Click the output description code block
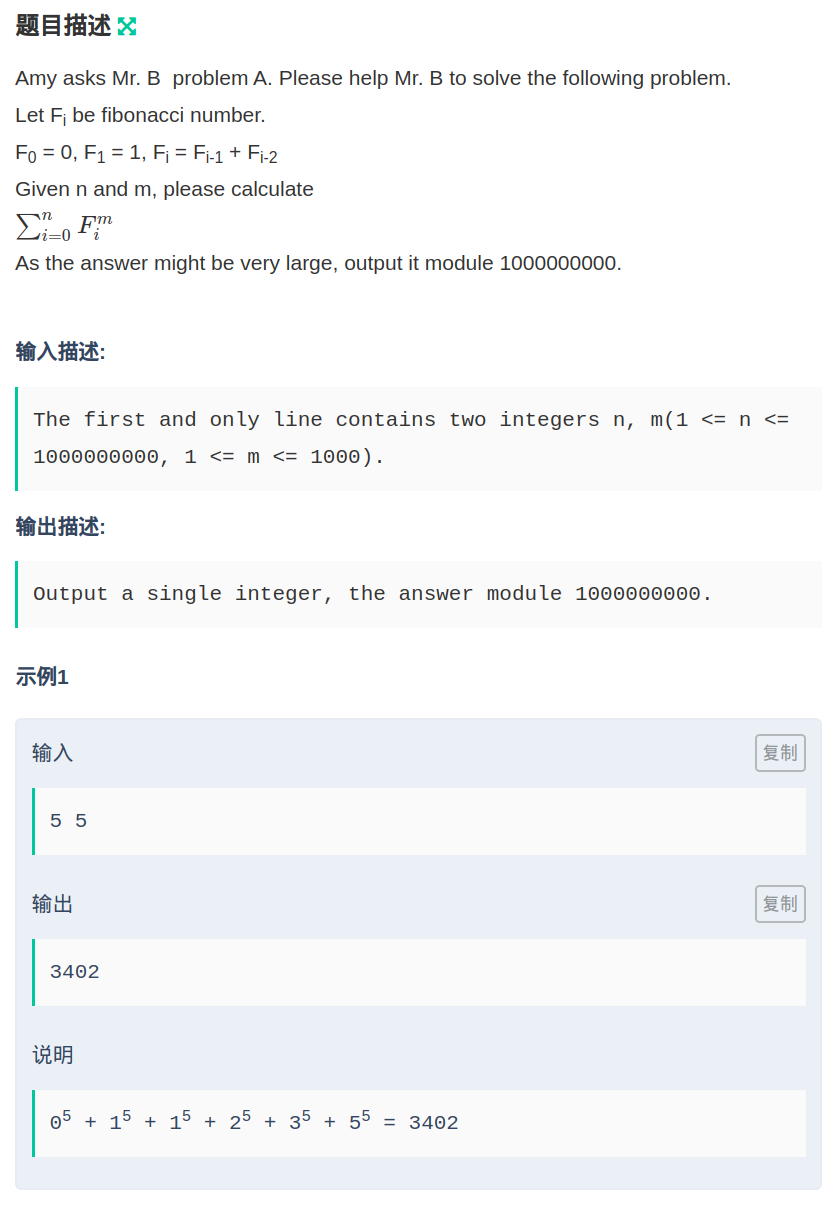The height and width of the screenshot is (1209, 830). pos(372,594)
